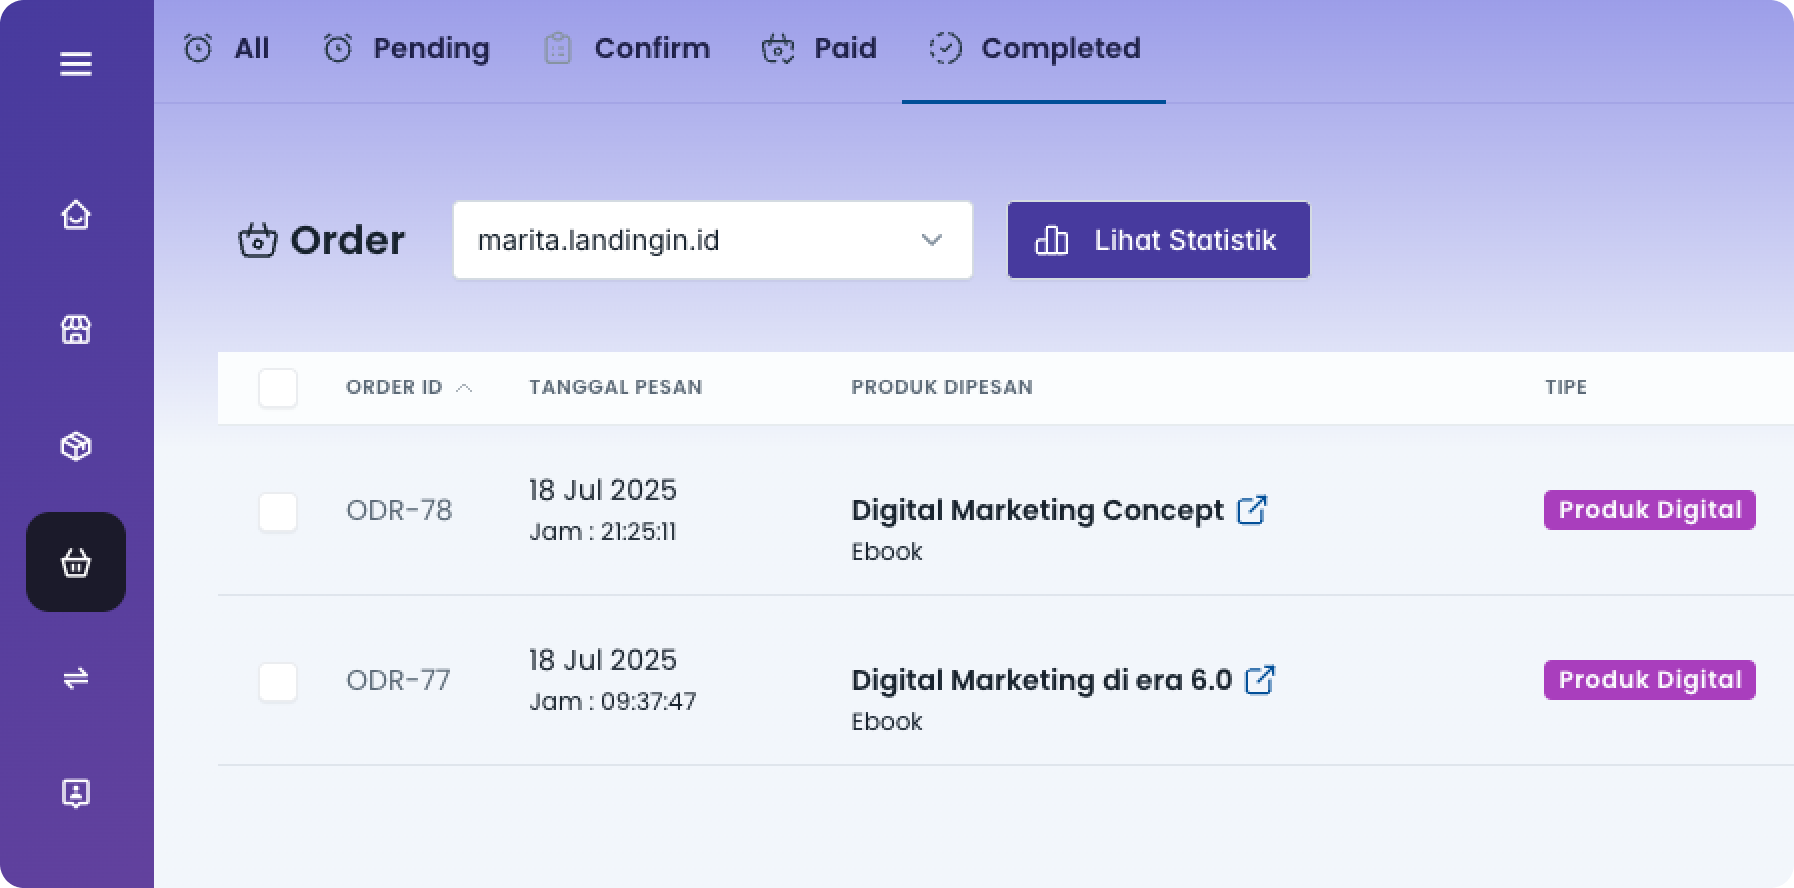Click the Lihat Statistik button
Viewport: 1794px width, 888px height.
(x=1158, y=240)
